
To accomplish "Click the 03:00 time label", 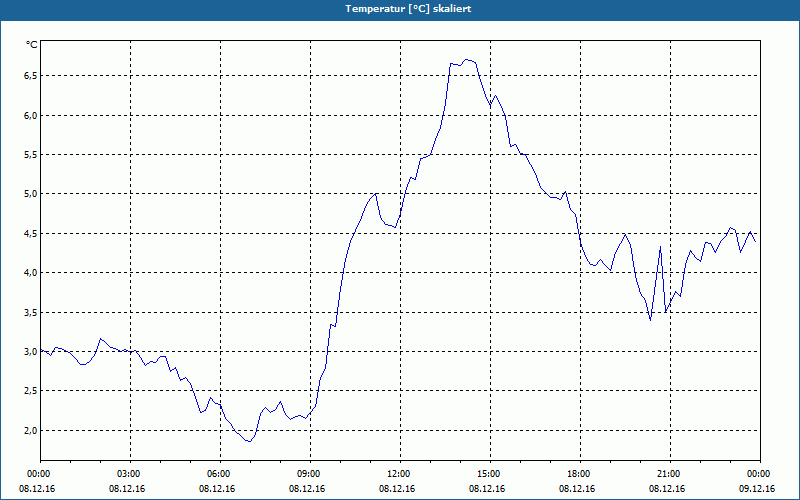I will (130, 474).
